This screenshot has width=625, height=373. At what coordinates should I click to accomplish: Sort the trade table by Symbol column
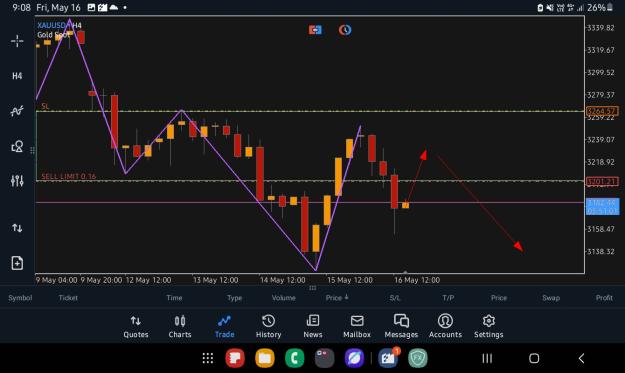pos(20,298)
